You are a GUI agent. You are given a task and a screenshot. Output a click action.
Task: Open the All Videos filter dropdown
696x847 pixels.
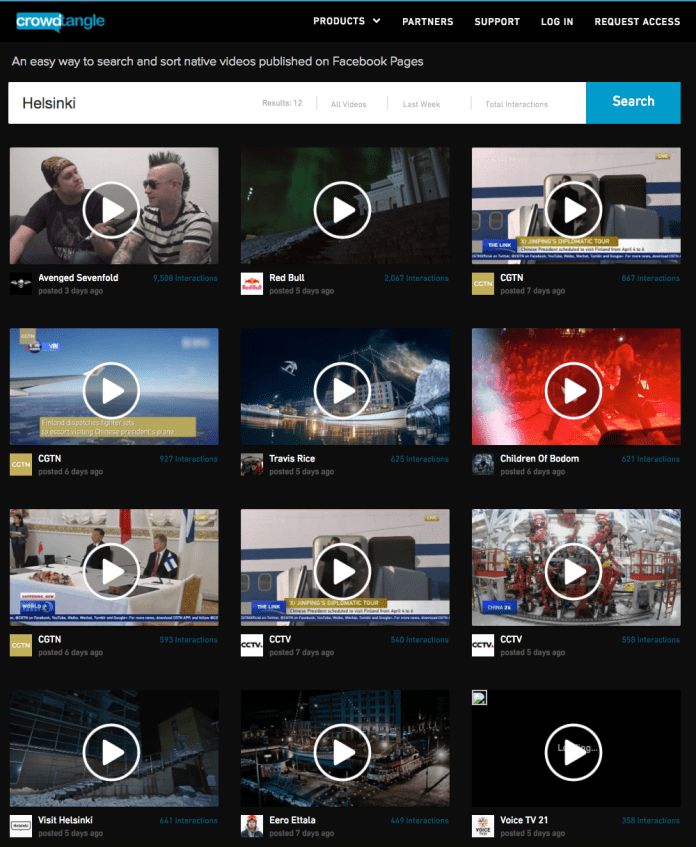pos(349,104)
